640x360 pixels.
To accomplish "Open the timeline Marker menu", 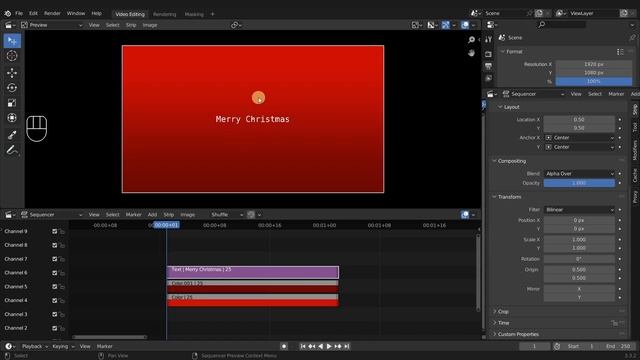I will [104, 346].
